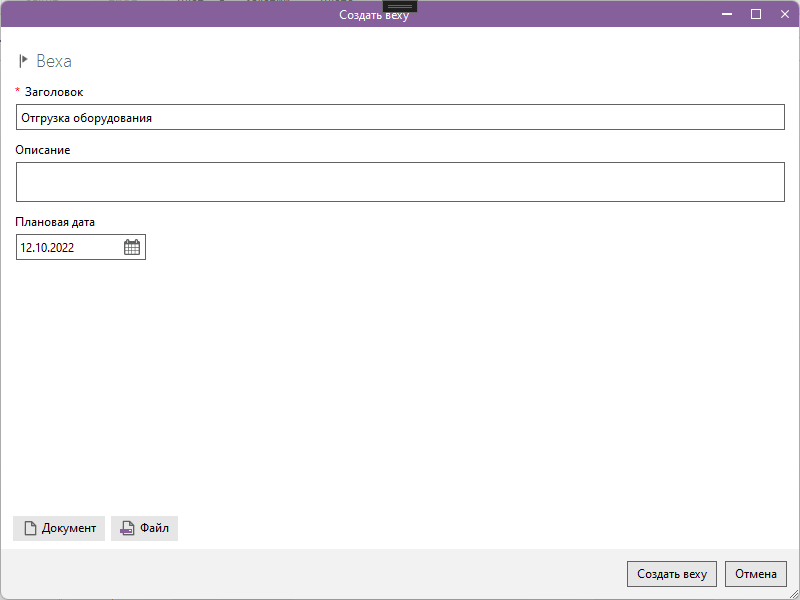Click the planned date field showing 12.10.2022
The width and height of the screenshot is (800, 600).
68,247
